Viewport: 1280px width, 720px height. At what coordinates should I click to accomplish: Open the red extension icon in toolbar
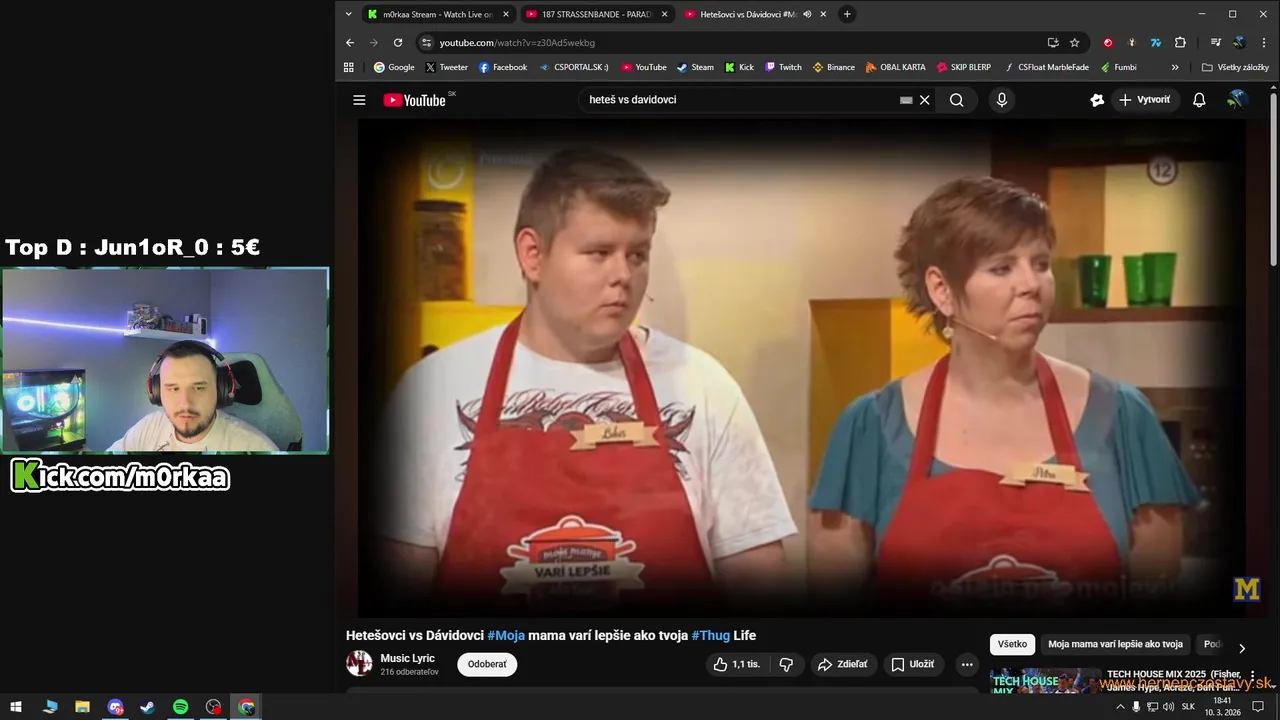pos(1108,43)
